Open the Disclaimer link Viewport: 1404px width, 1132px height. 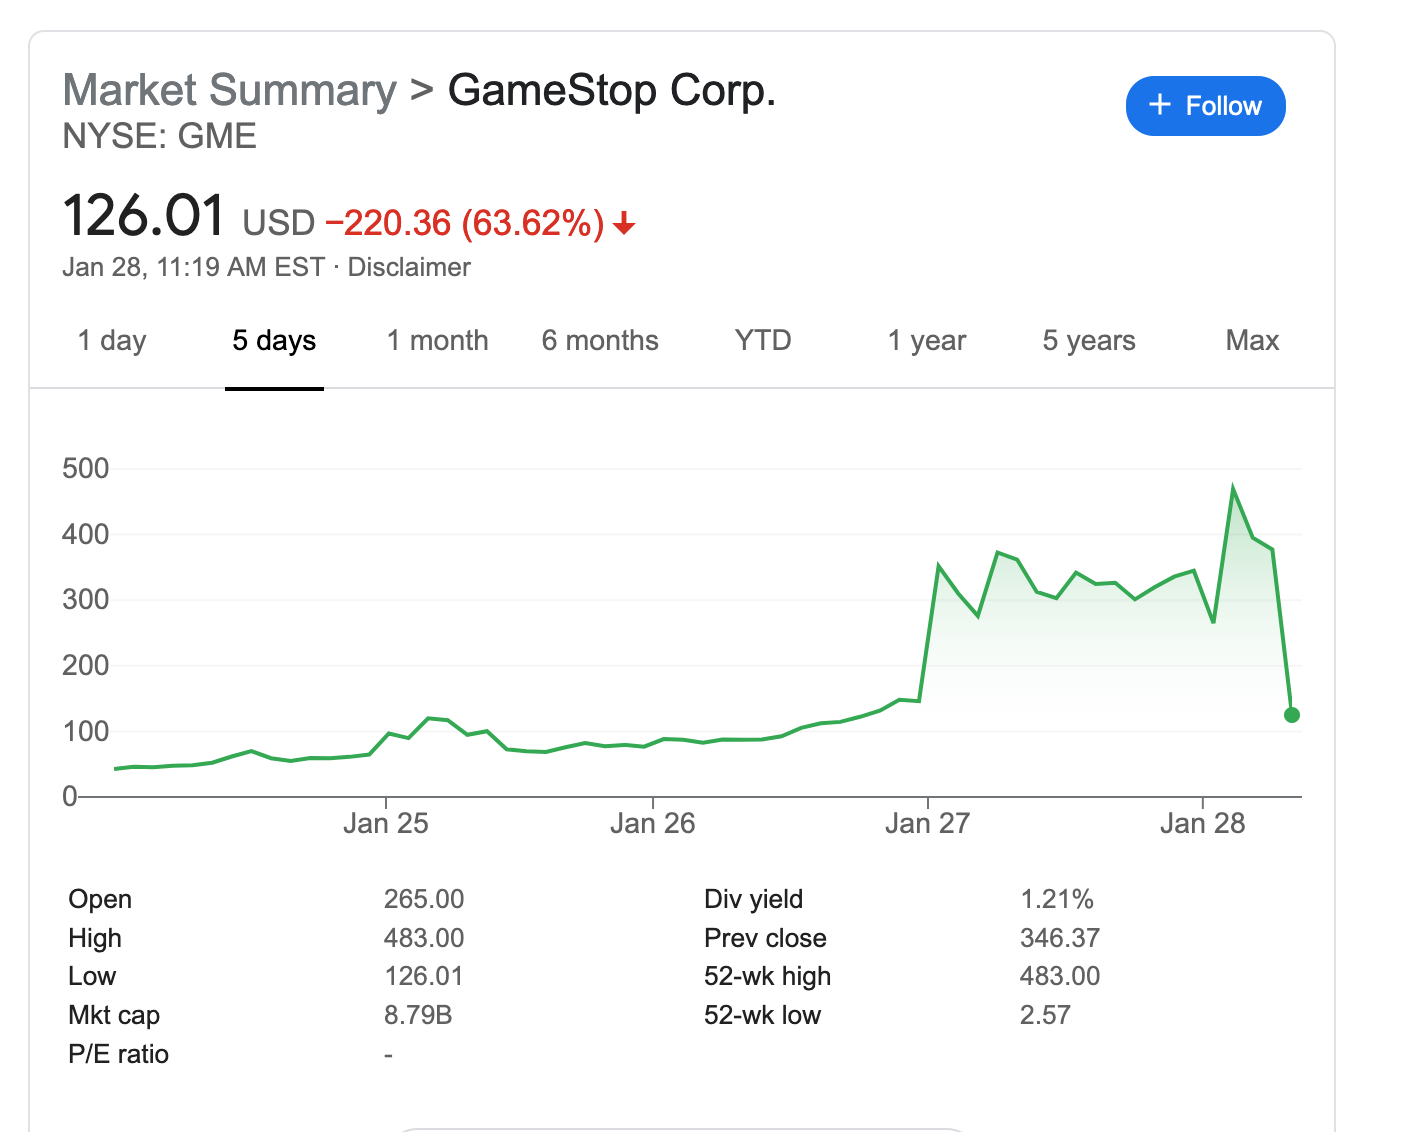click(409, 268)
